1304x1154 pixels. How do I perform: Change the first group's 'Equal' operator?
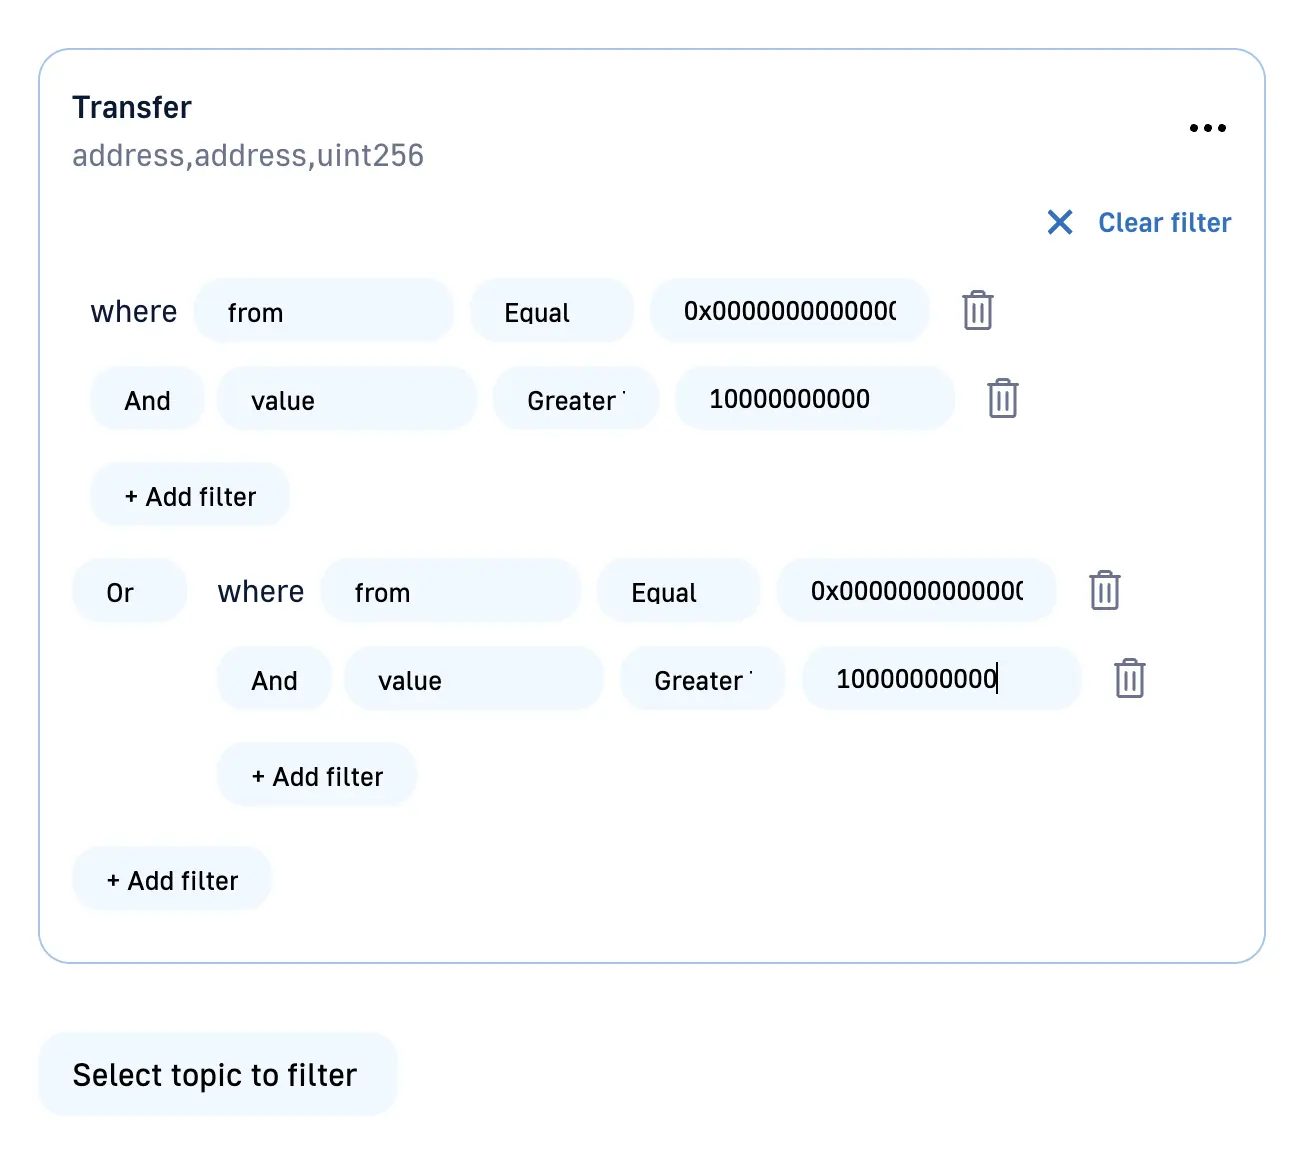[x=551, y=312]
